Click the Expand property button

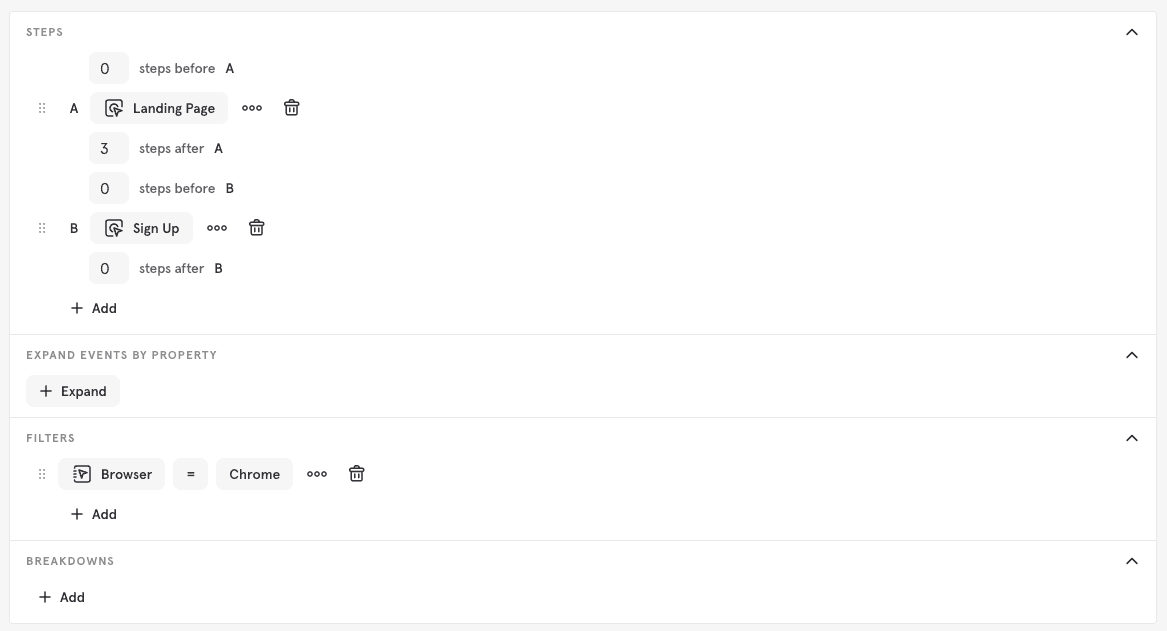[x=72, y=391]
